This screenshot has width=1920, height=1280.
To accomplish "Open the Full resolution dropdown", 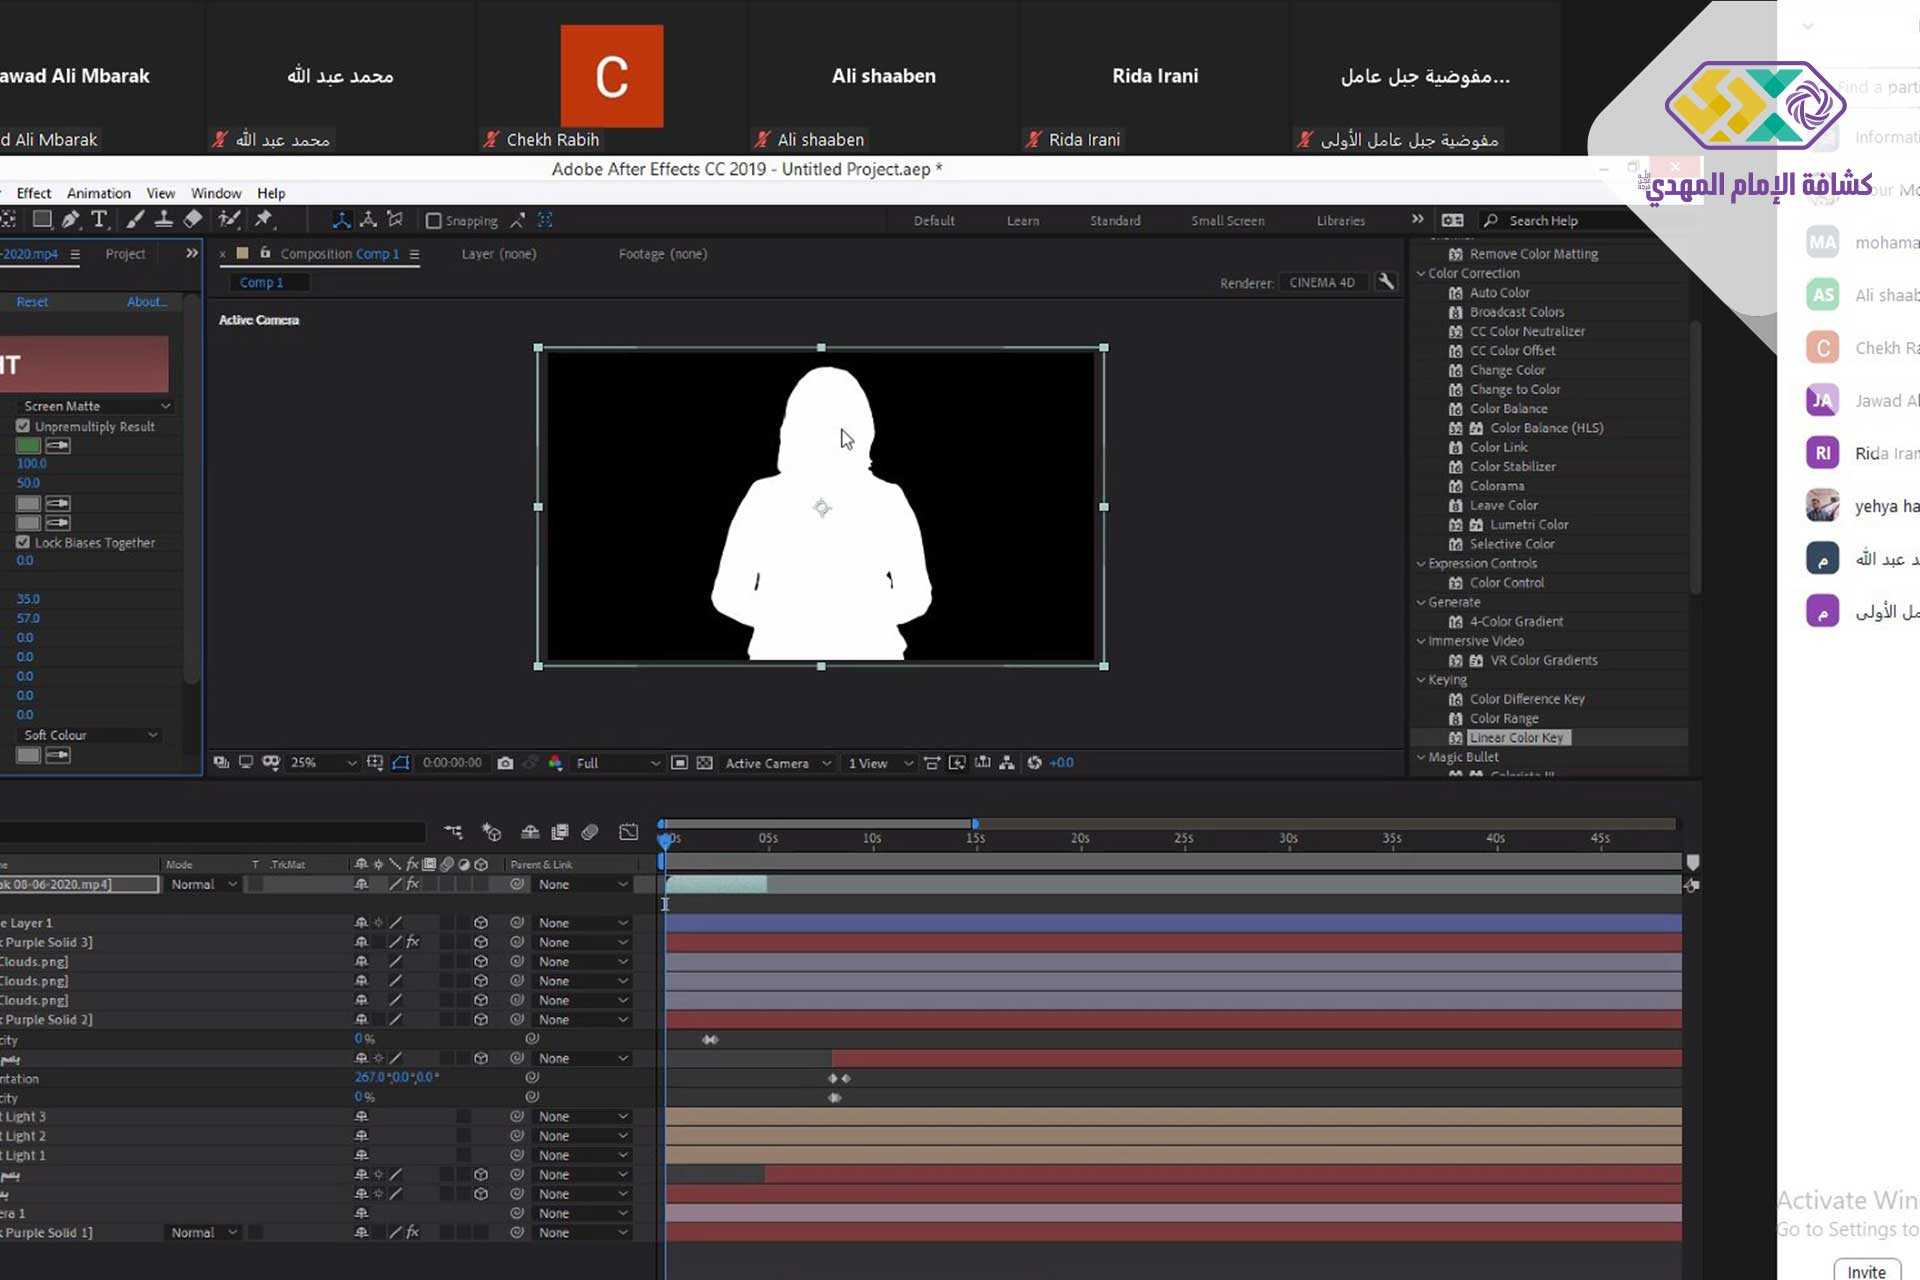I will (617, 763).
